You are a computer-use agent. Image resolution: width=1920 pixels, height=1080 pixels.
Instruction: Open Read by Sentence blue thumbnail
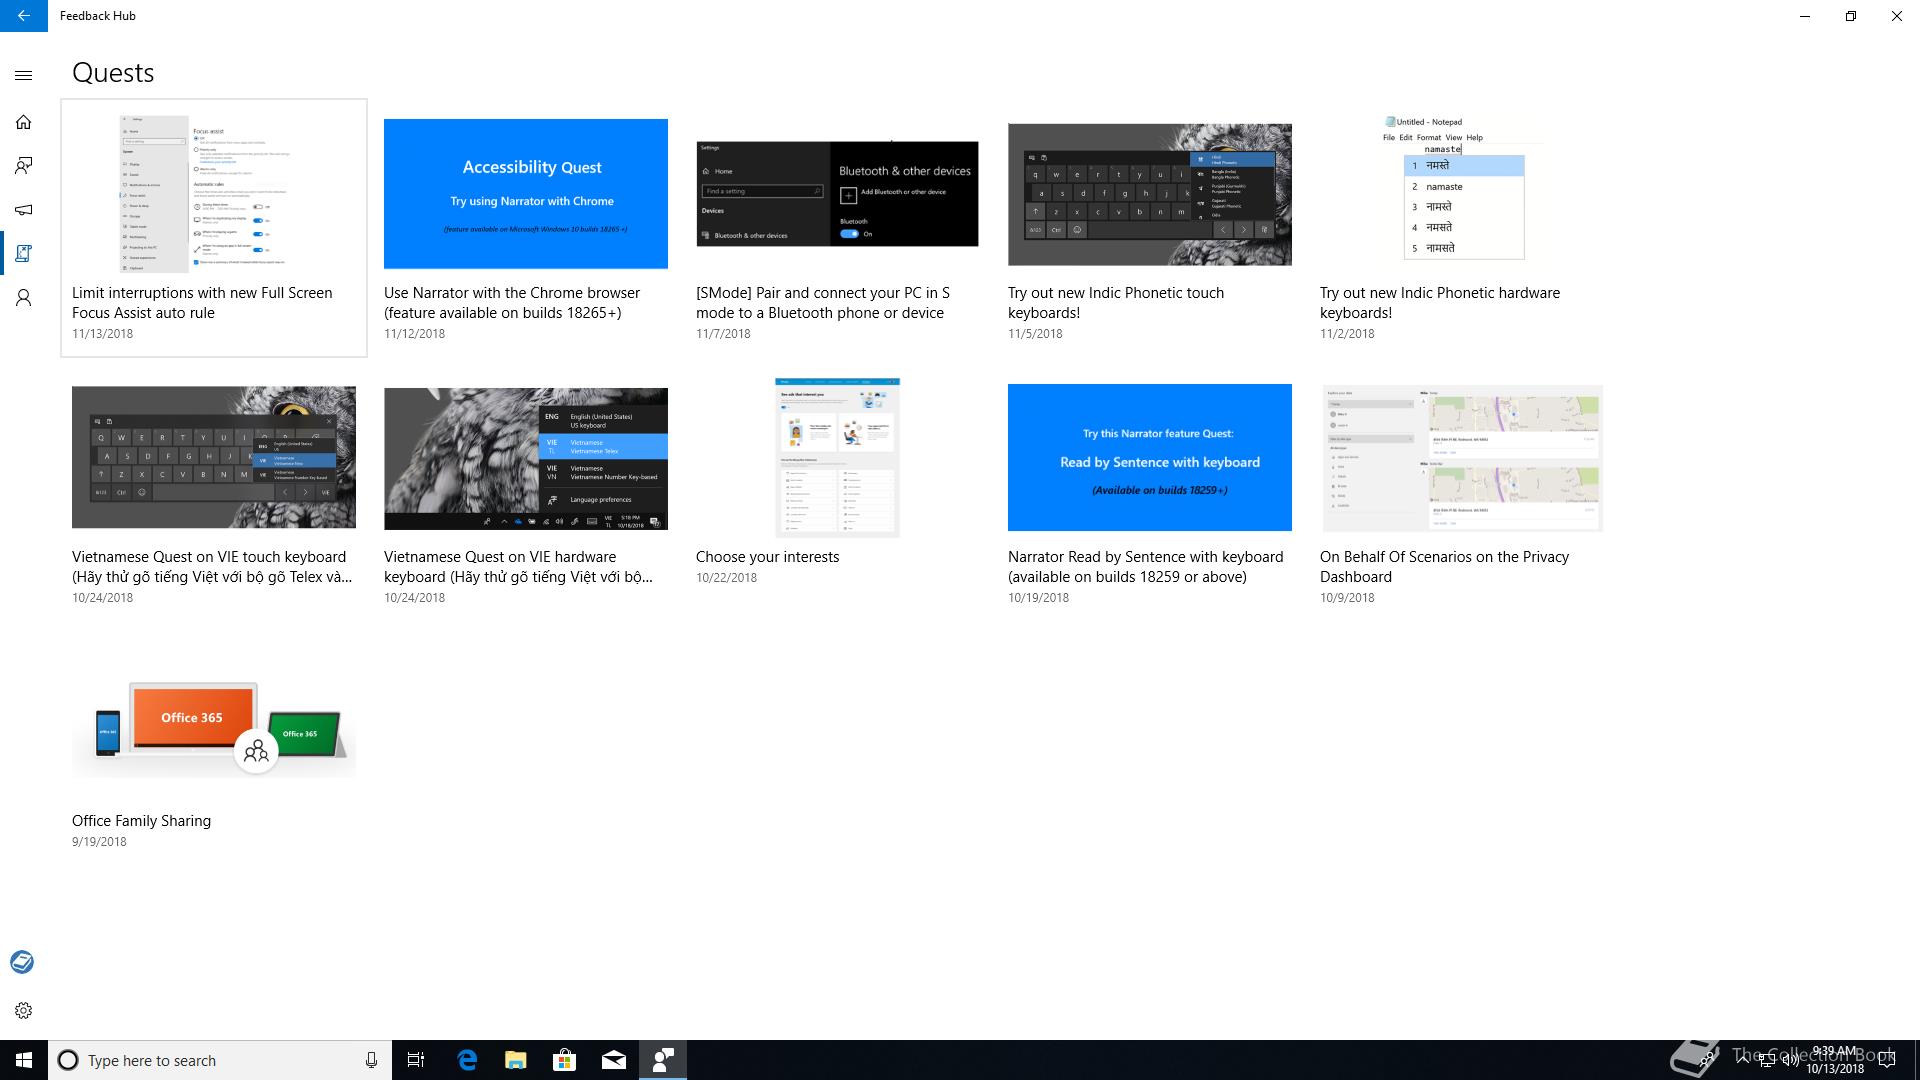1150,457
